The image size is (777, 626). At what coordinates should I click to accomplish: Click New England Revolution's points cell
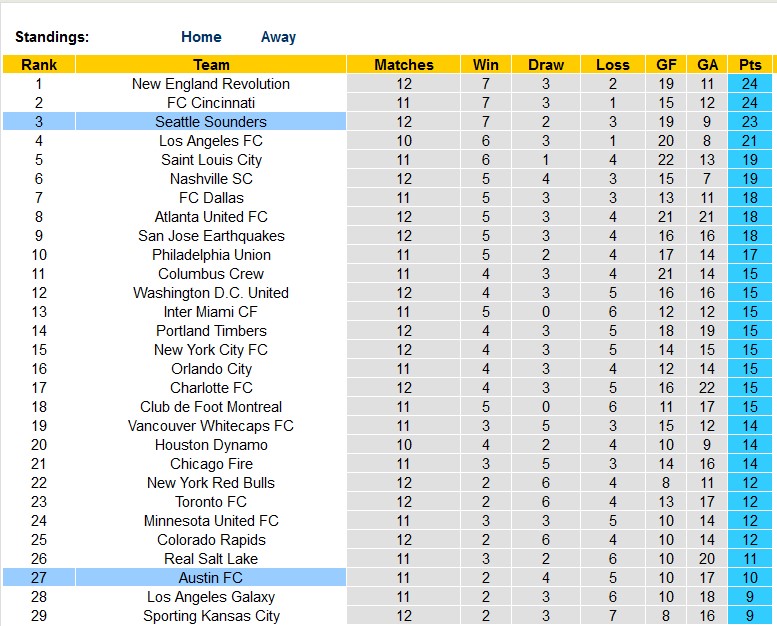click(x=750, y=84)
